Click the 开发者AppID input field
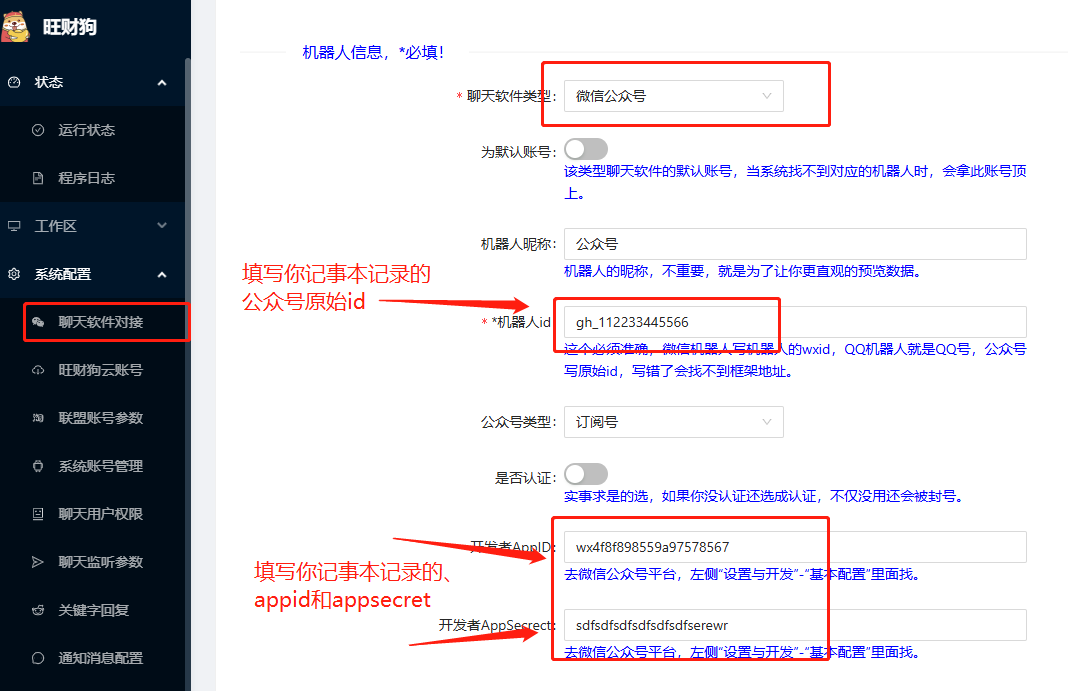 tap(795, 547)
